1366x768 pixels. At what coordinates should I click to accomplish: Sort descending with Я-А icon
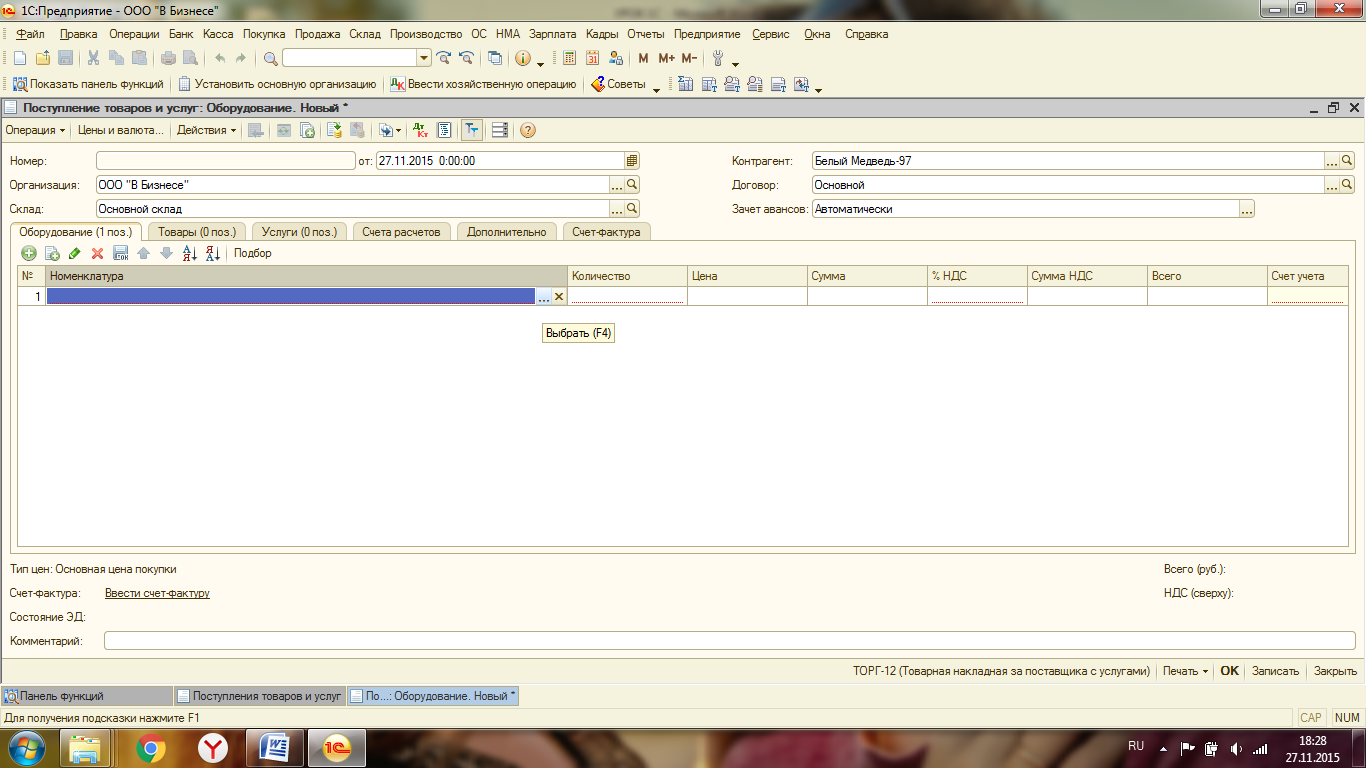click(x=212, y=254)
